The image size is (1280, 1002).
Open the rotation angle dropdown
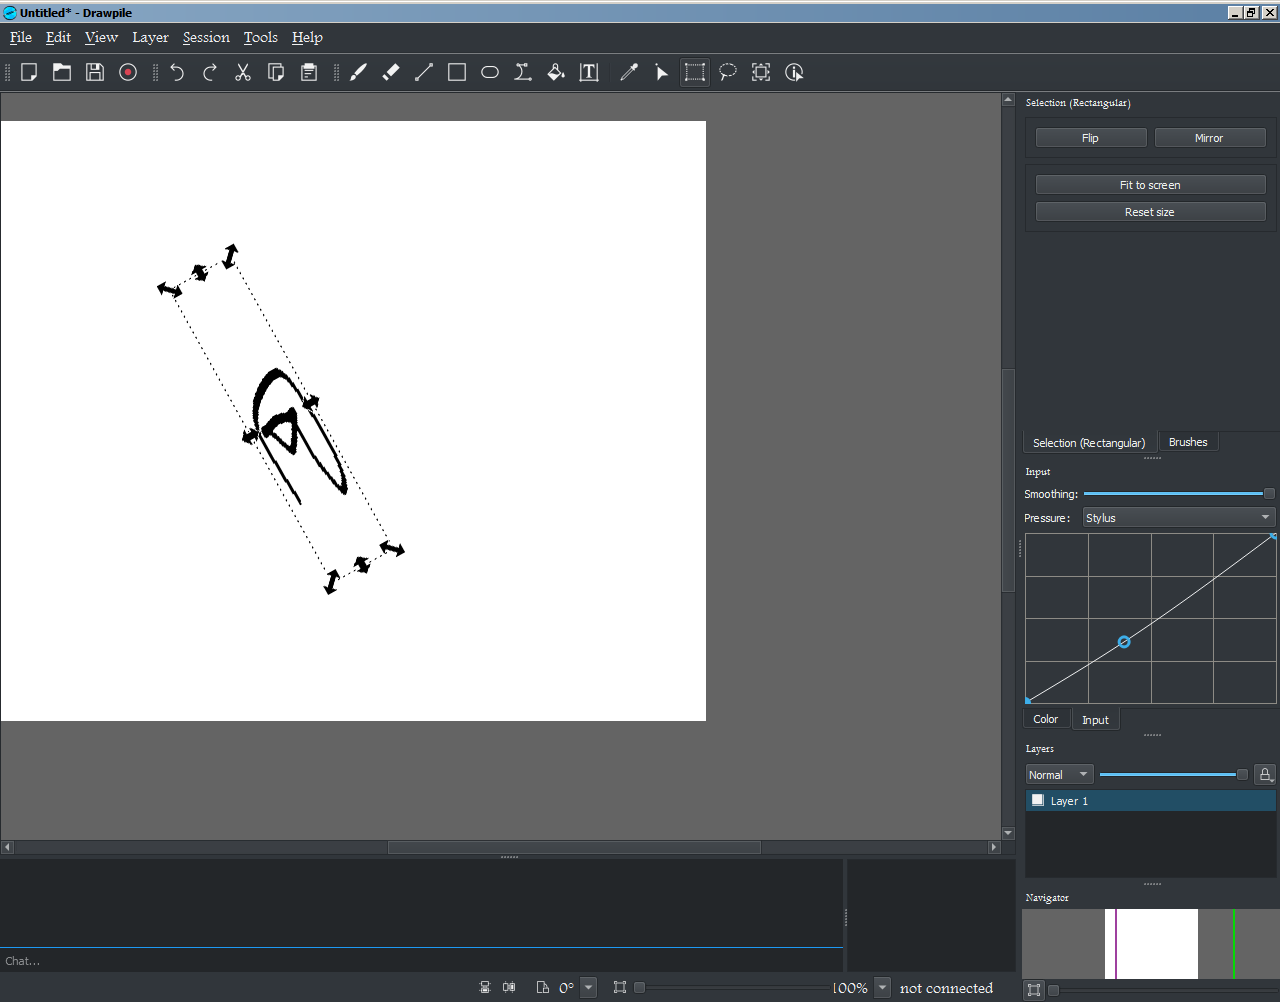[x=589, y=987]
